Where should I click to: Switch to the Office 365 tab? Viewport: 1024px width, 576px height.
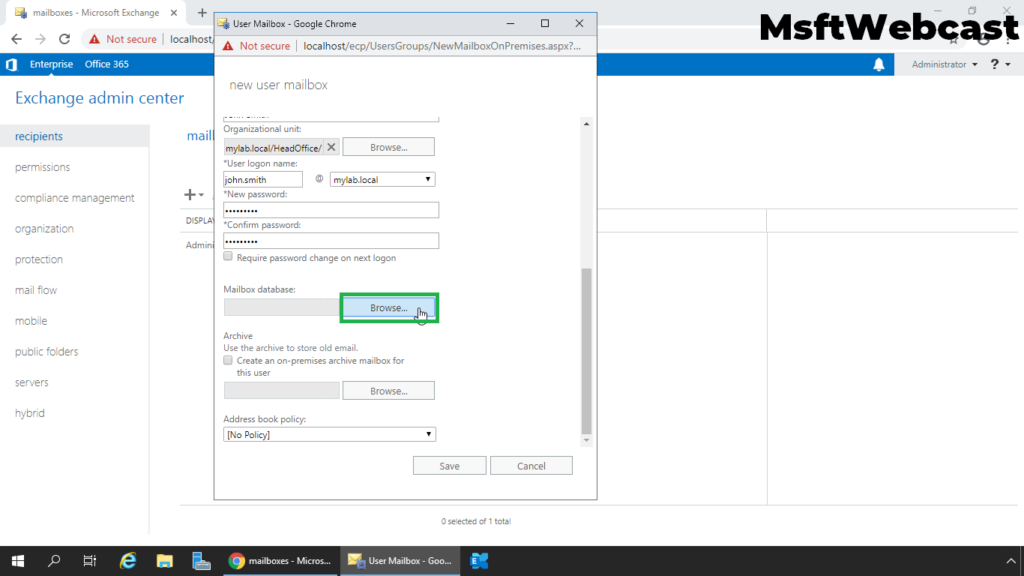coord(106,64)
